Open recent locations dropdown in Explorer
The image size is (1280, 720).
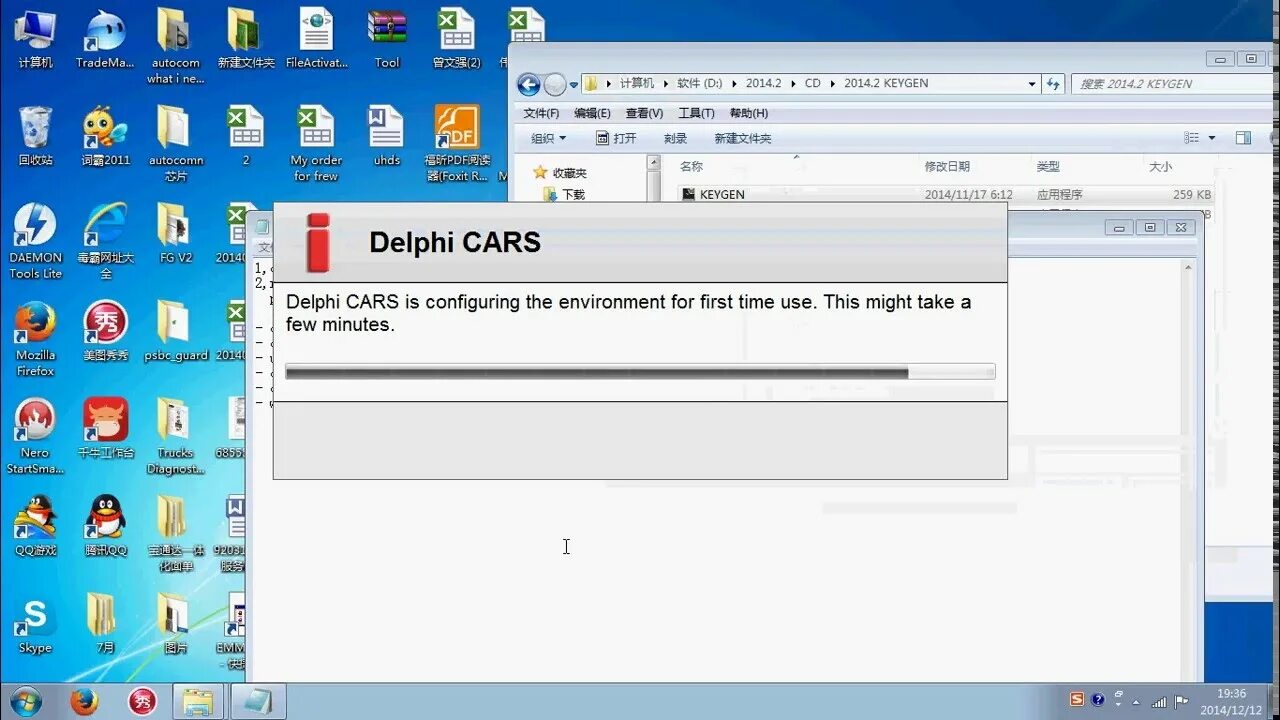[x=574, y=85]
